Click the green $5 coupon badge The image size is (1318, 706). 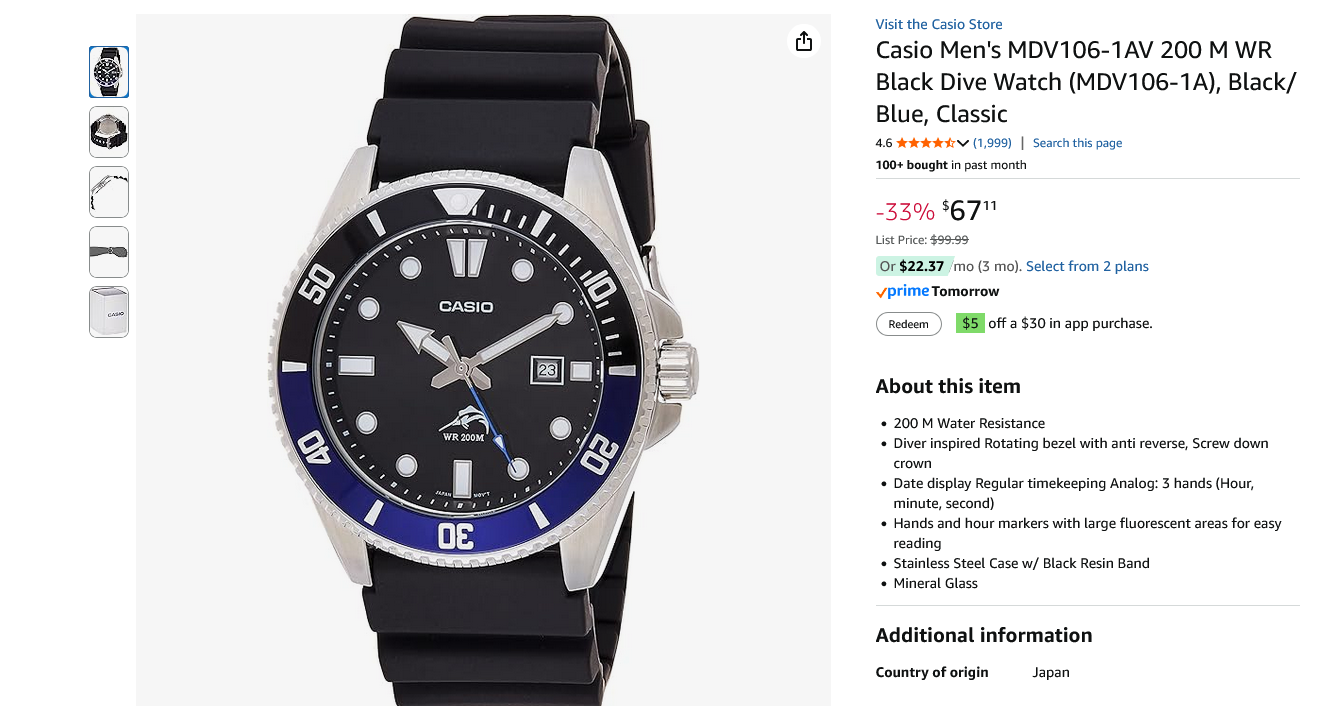coord(970,323)
